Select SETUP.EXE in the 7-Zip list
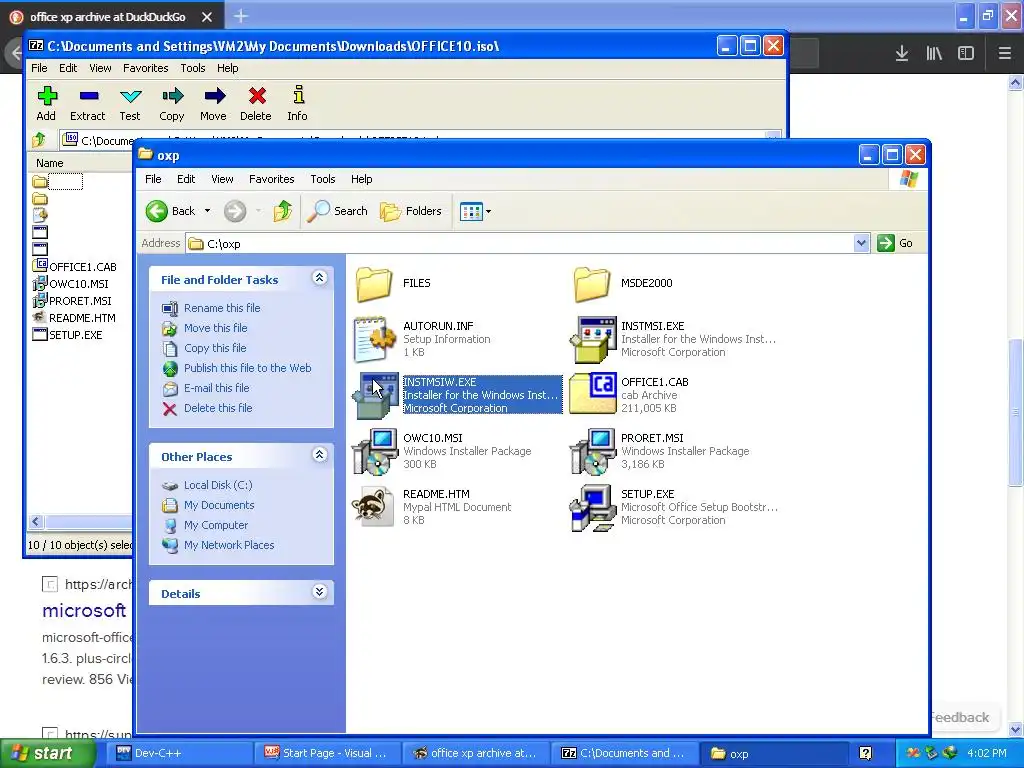The image size is (1024, 768). click(x=75, y=335)
